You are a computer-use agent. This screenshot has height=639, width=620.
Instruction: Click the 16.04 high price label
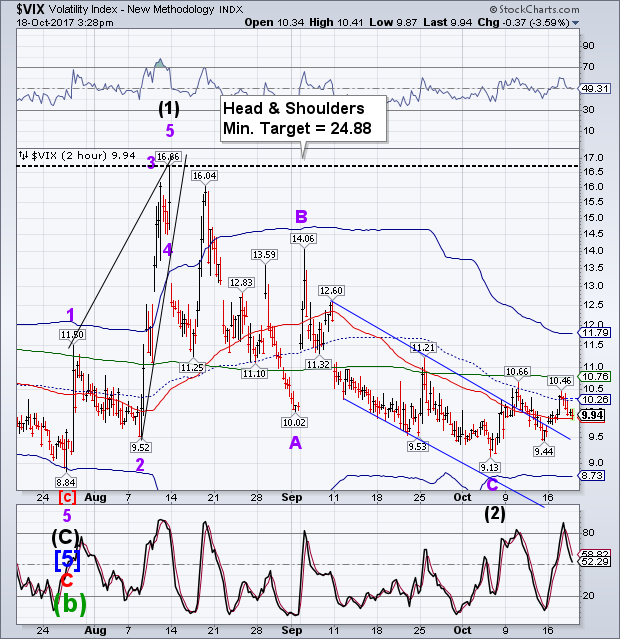tap(205, 176)
